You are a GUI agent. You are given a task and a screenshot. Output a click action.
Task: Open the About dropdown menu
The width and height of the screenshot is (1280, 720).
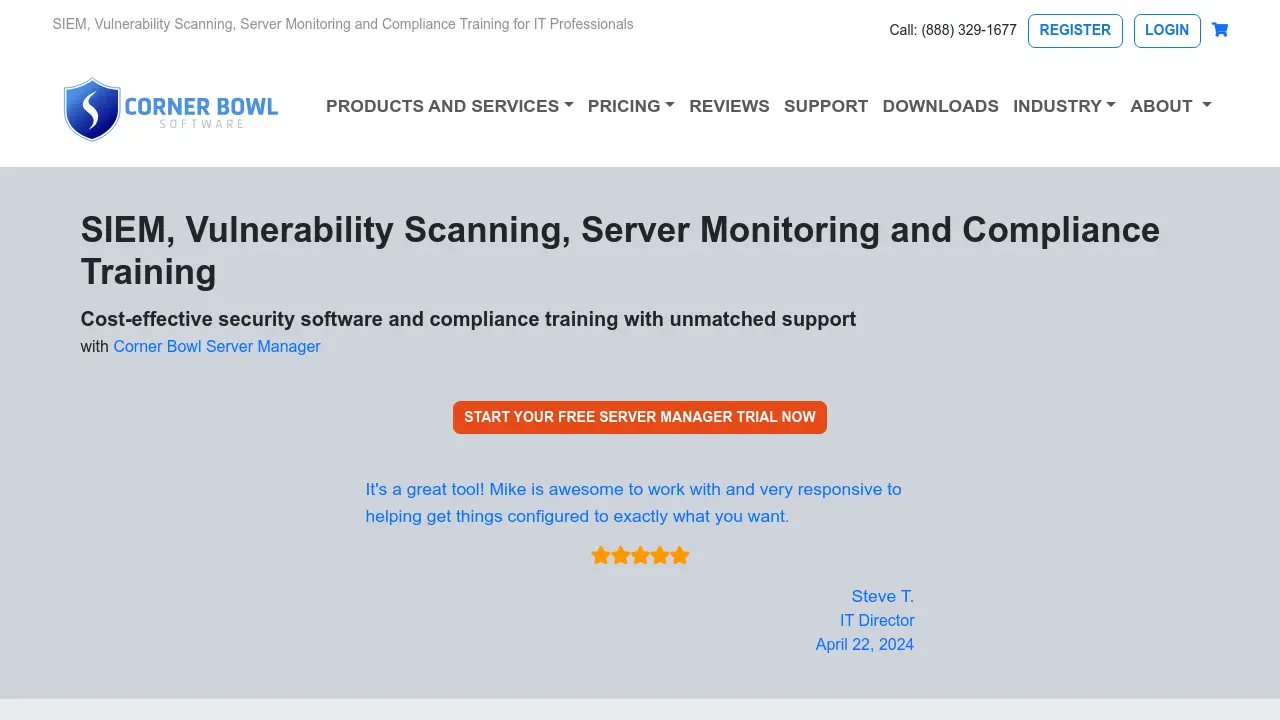coord(1171,106)
